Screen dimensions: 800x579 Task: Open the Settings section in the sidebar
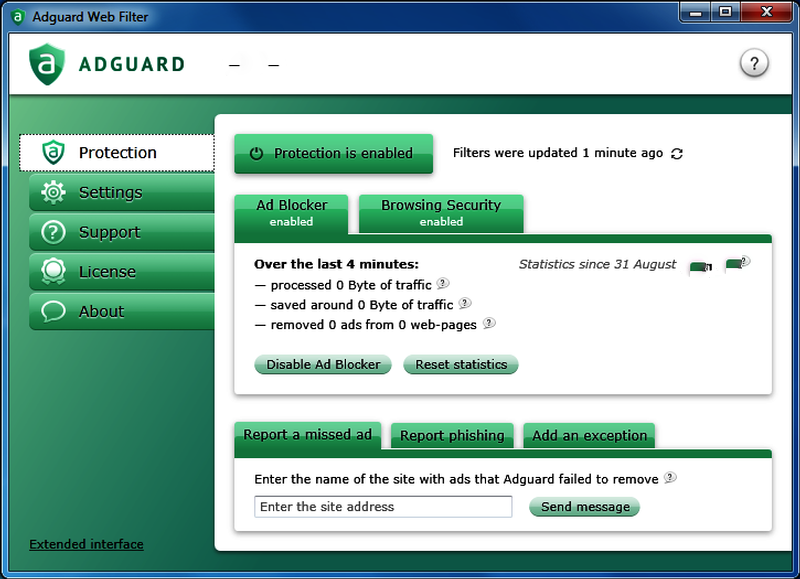(122, 192)
